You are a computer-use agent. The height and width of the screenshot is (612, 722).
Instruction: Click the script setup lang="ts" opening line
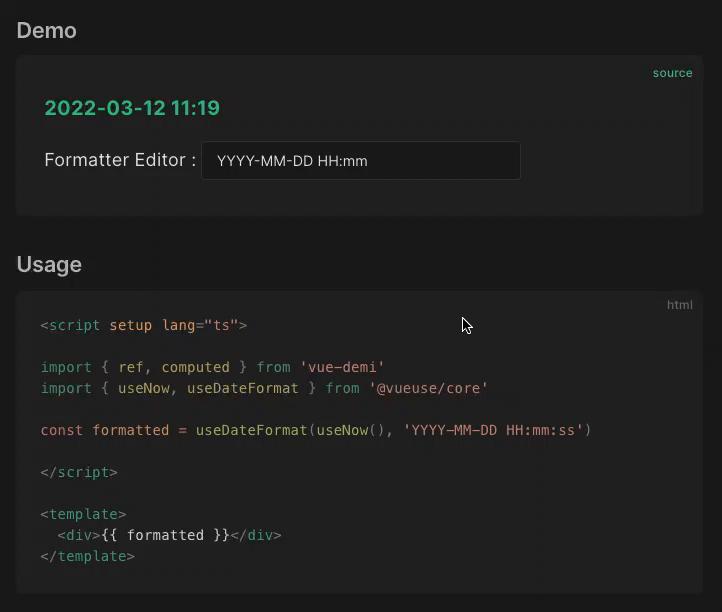click(x=144, y=325)
